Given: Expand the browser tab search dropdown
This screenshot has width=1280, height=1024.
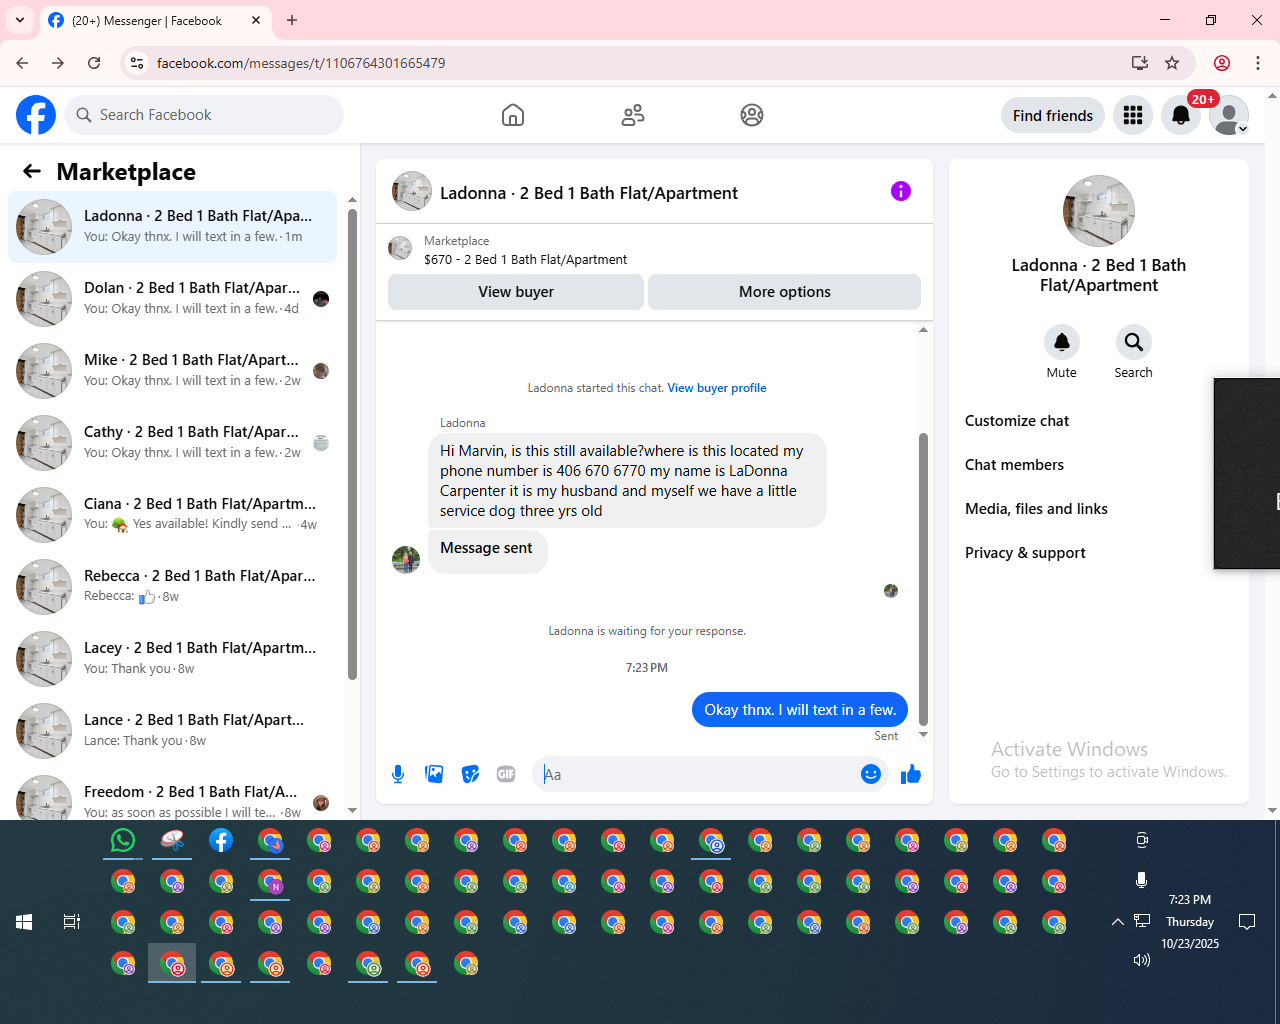Looking at the screenshot, I should (20, 20).
